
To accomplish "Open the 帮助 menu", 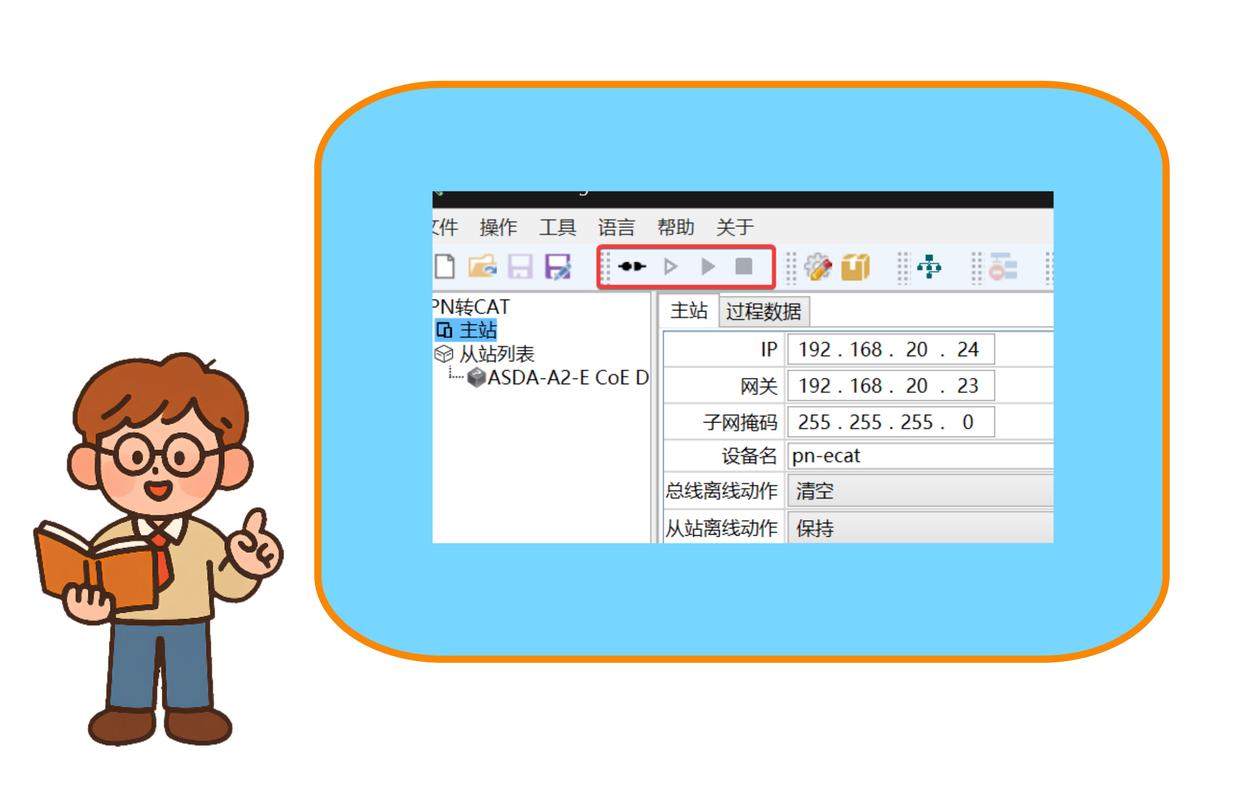I will coord(676,228).
